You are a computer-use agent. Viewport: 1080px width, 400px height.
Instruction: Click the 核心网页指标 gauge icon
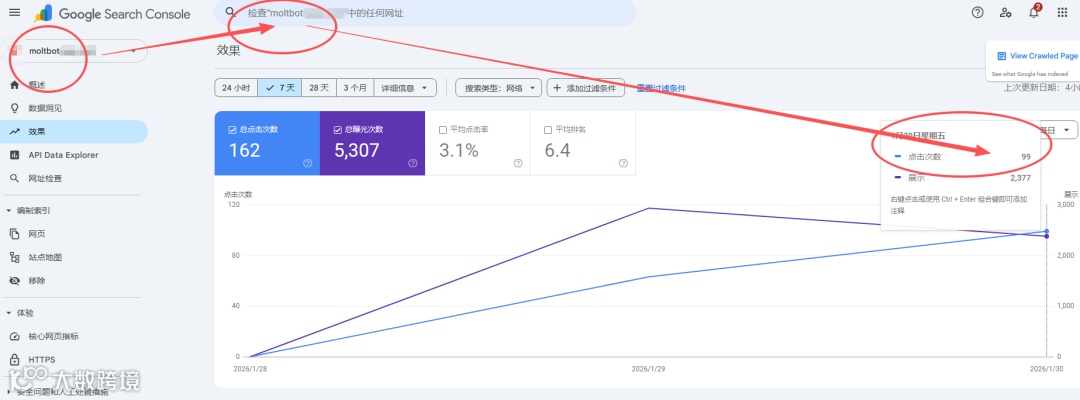point(14,336)
